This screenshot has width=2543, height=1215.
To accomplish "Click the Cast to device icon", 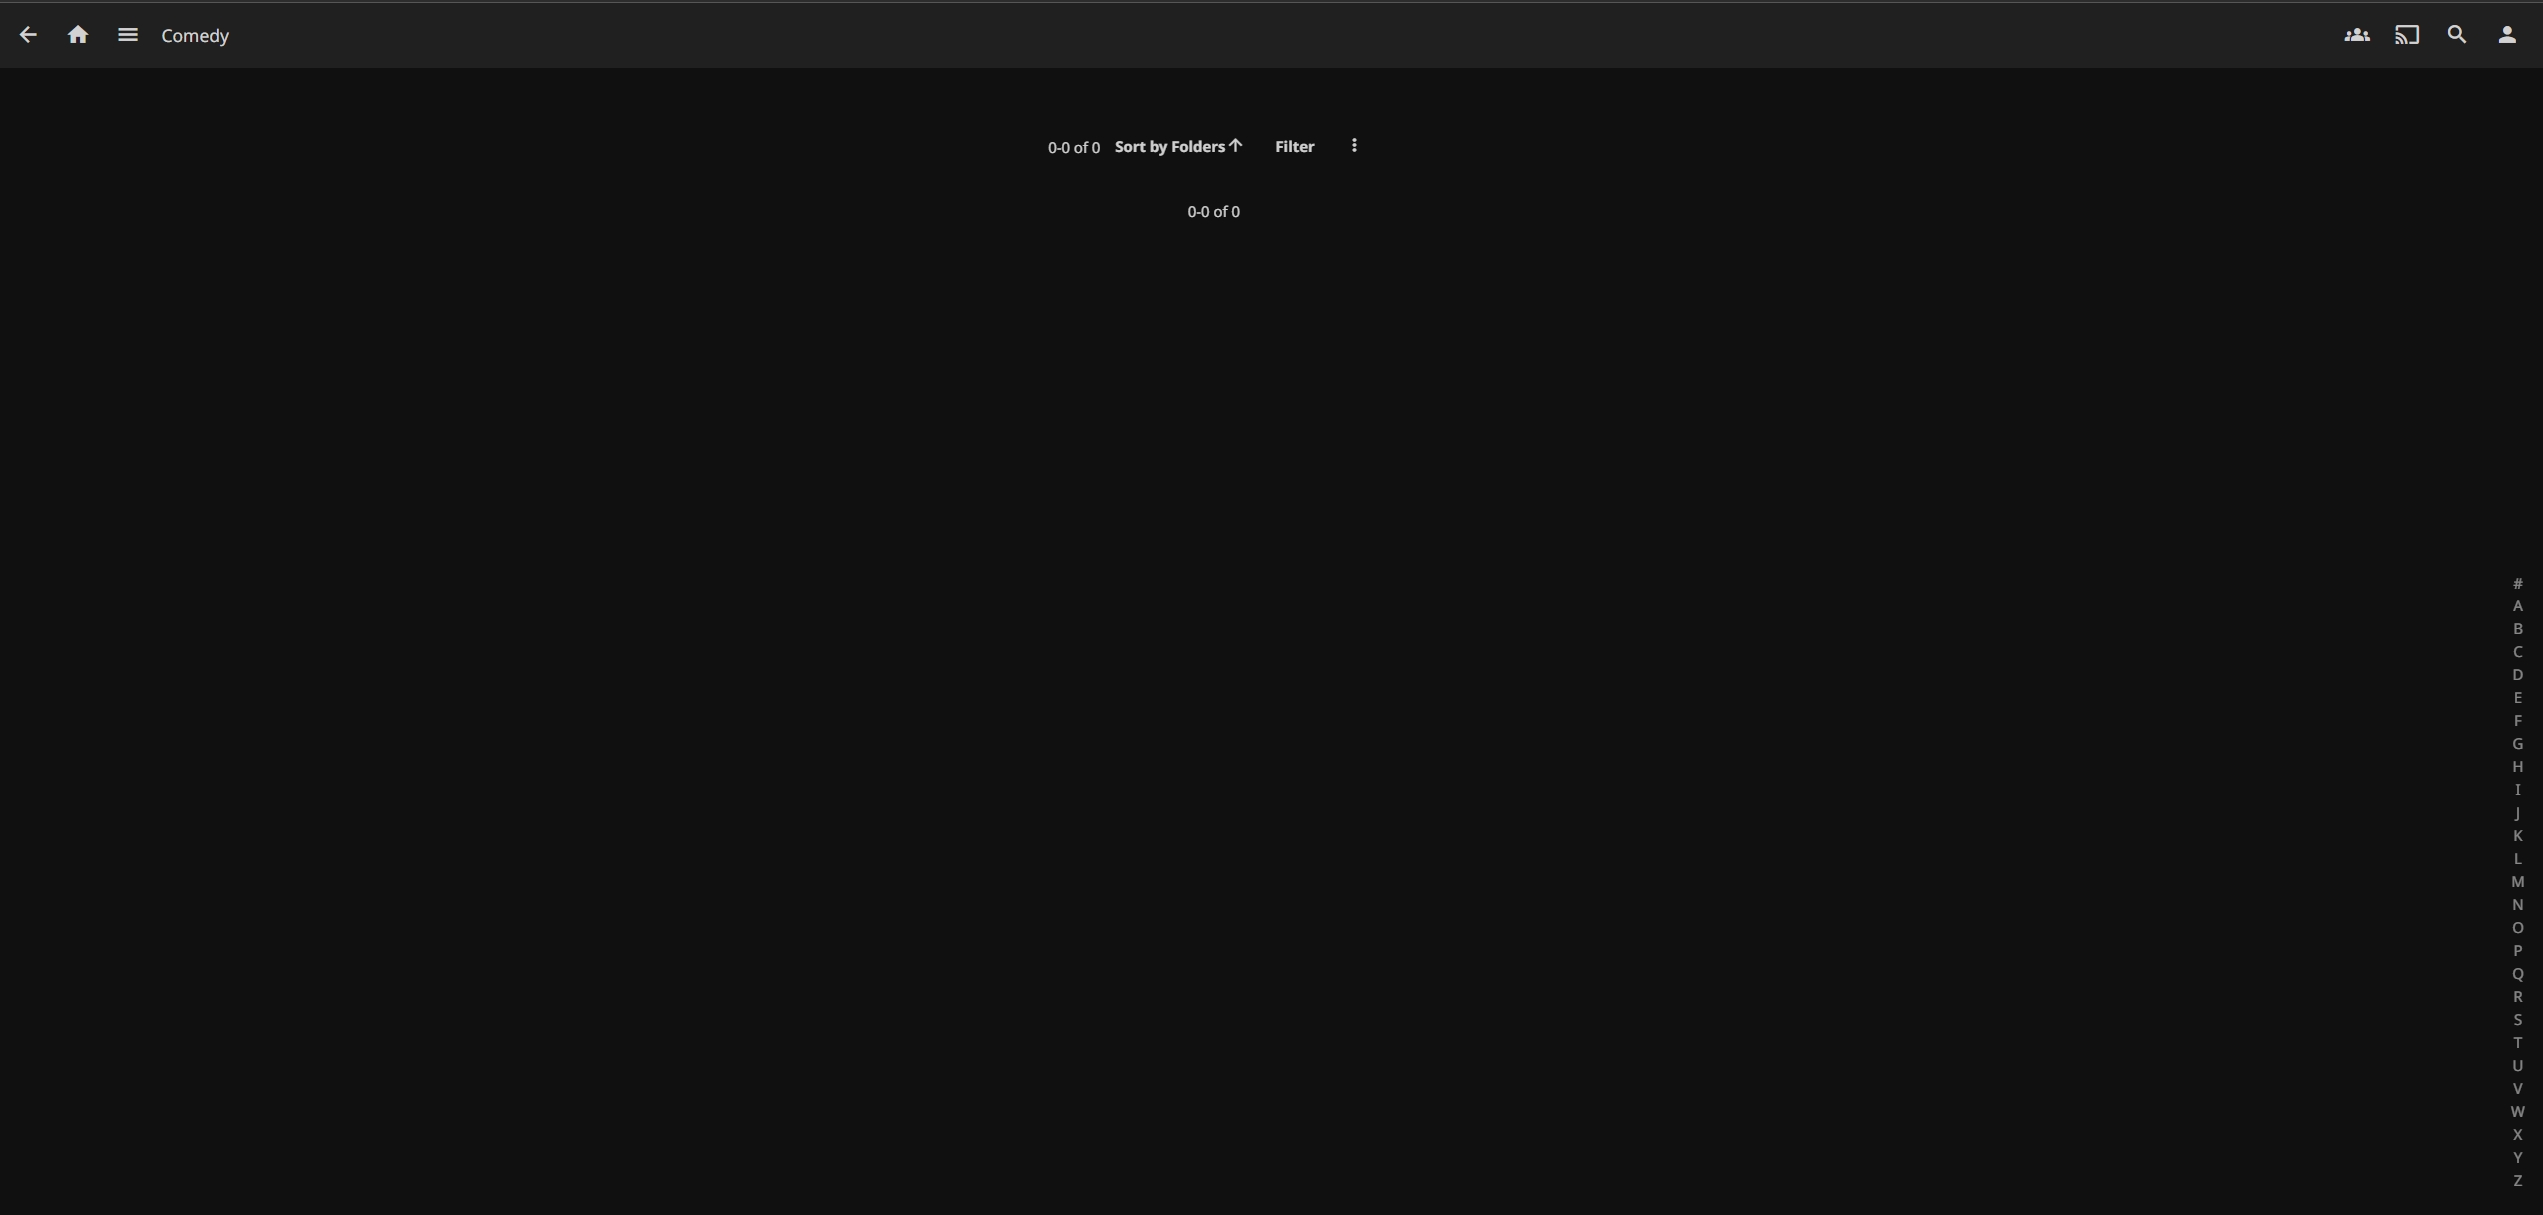I will click(2406, 35).
